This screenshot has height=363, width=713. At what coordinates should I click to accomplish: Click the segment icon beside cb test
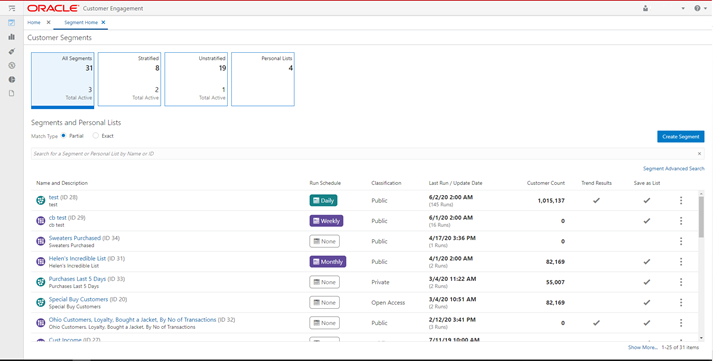[x=40, y=221]
